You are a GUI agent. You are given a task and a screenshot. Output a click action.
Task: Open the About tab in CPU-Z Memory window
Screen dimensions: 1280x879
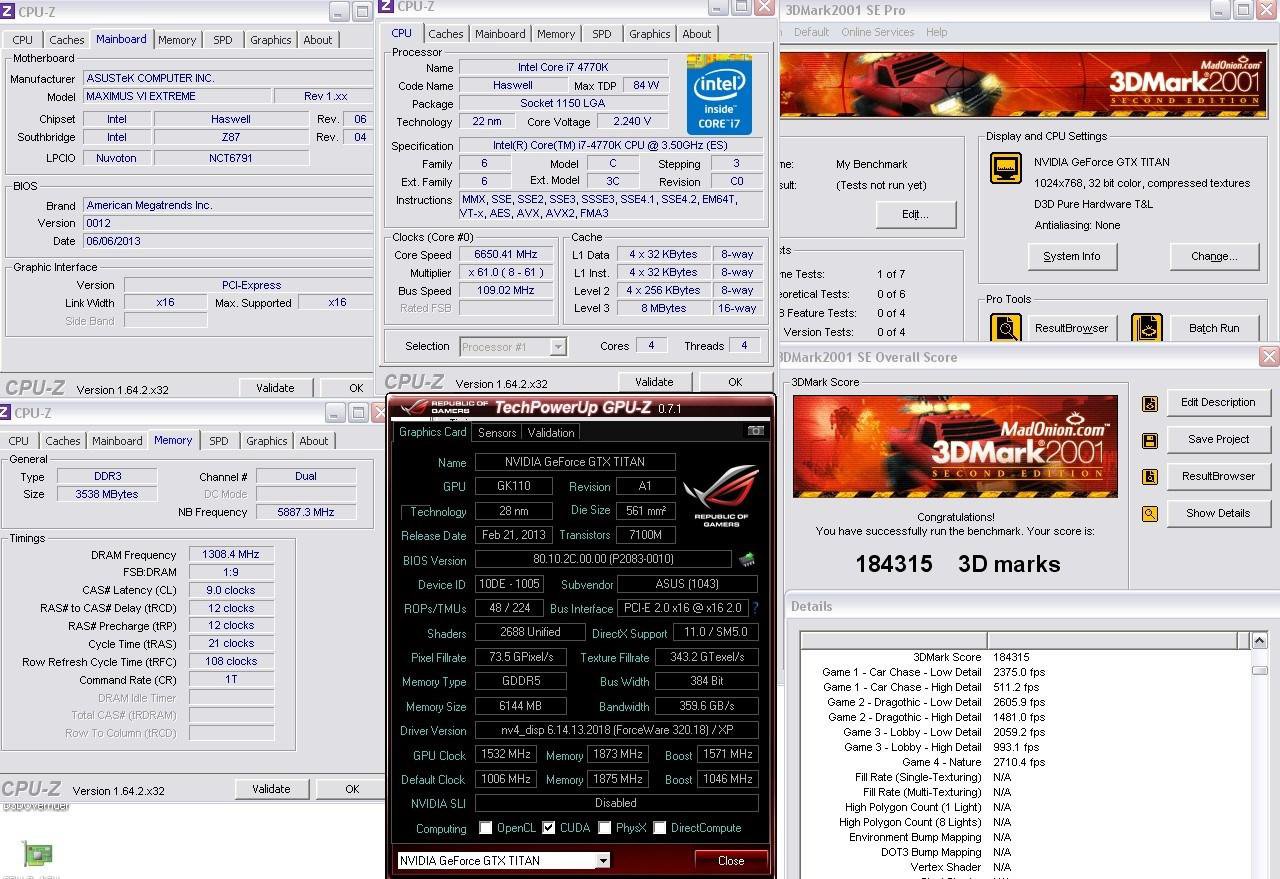point(314,441)
